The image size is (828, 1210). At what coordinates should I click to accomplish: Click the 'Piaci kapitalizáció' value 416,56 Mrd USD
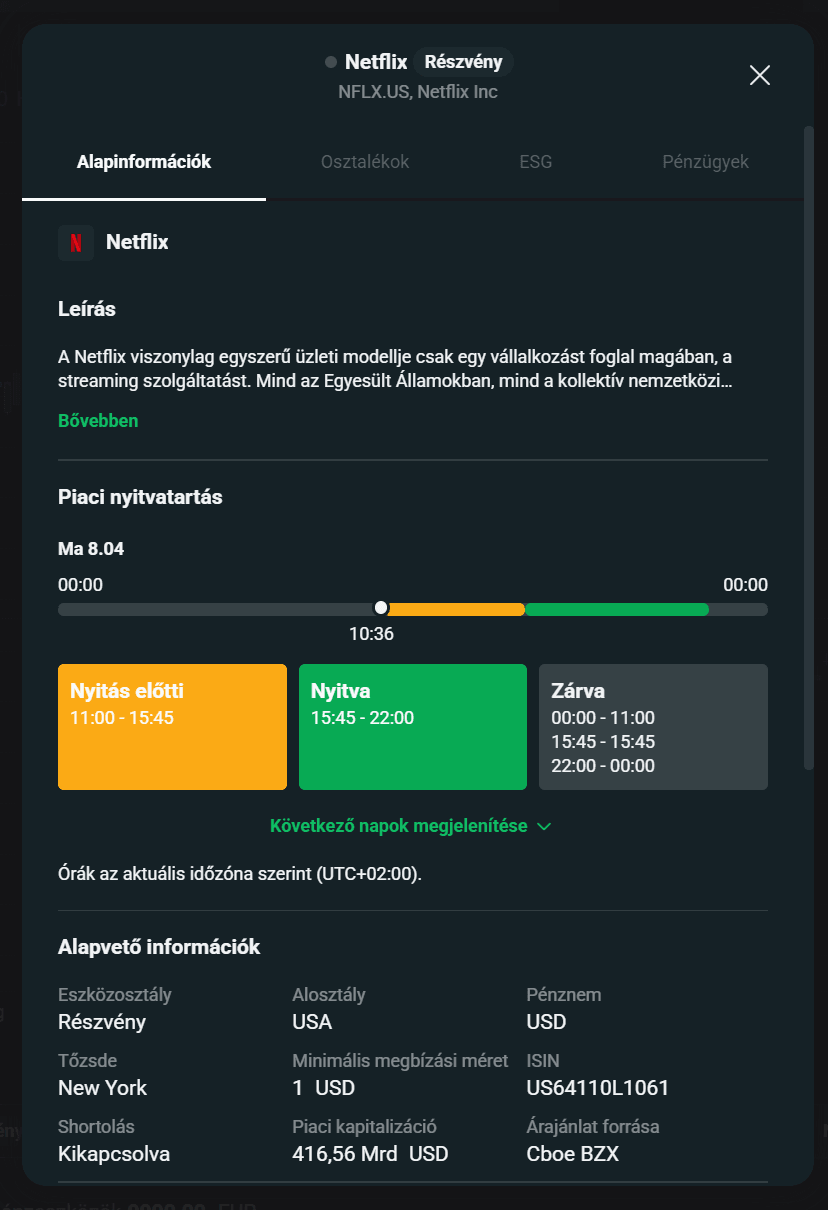(x=369, y=1153)
